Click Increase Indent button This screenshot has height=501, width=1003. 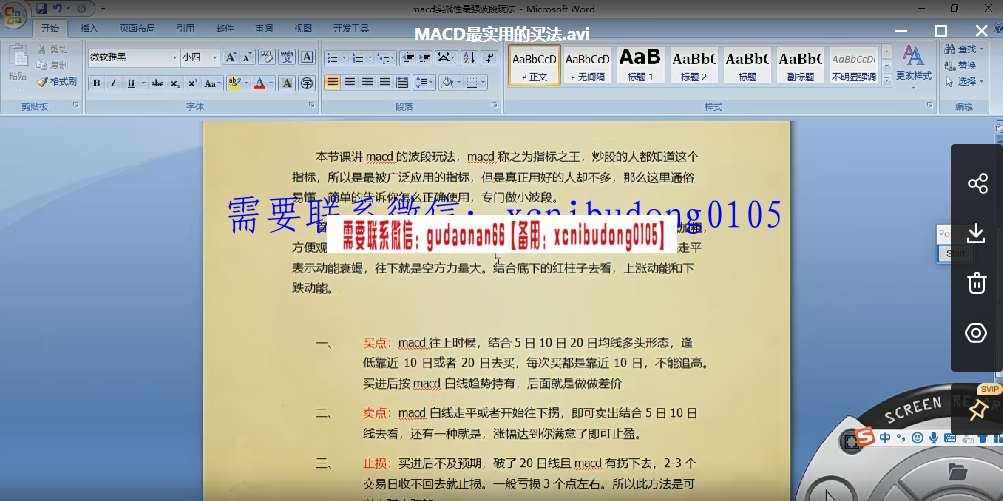[425, 58]
